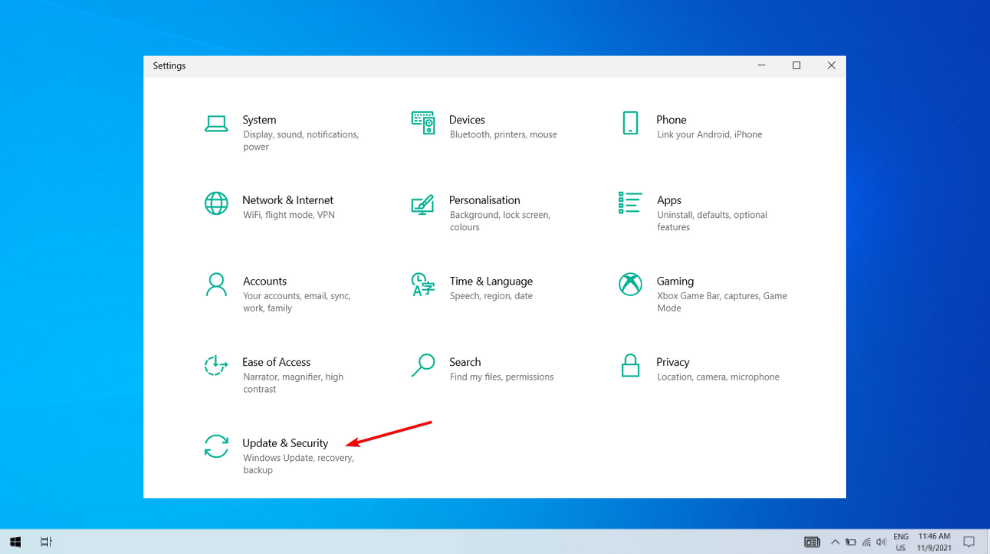Choose Time & Language settings
Image resolution: width=990 pixels, height=554 pixels.
(x=472, y=287)
